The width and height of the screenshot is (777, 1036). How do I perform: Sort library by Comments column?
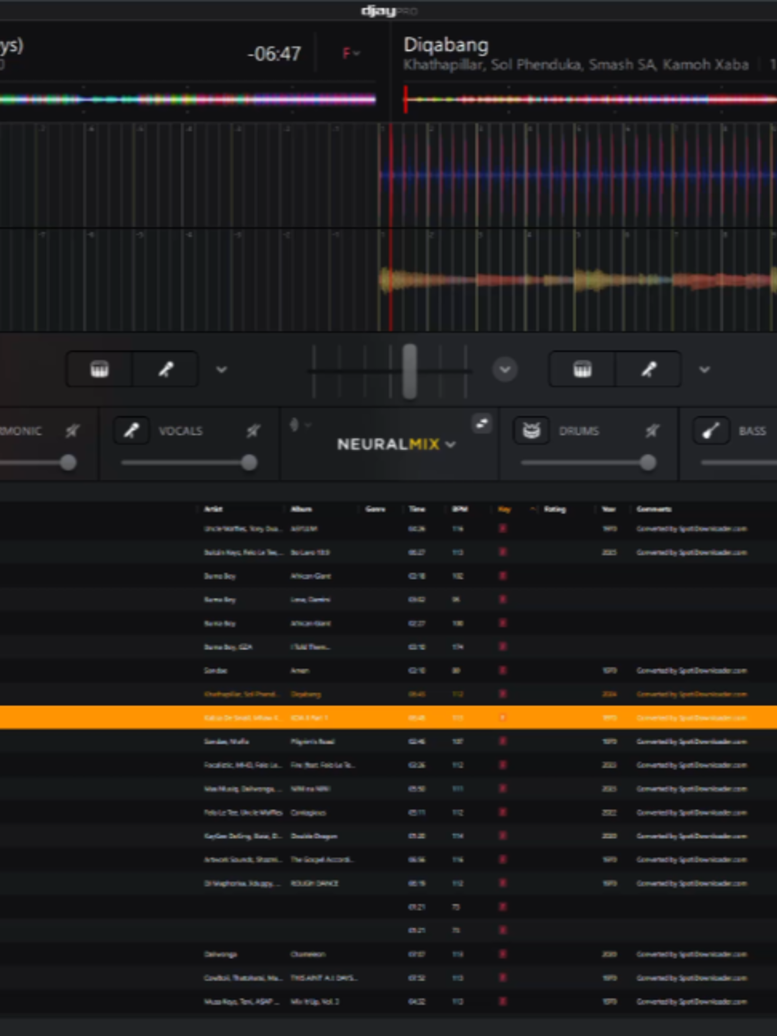tap(654, 509)
